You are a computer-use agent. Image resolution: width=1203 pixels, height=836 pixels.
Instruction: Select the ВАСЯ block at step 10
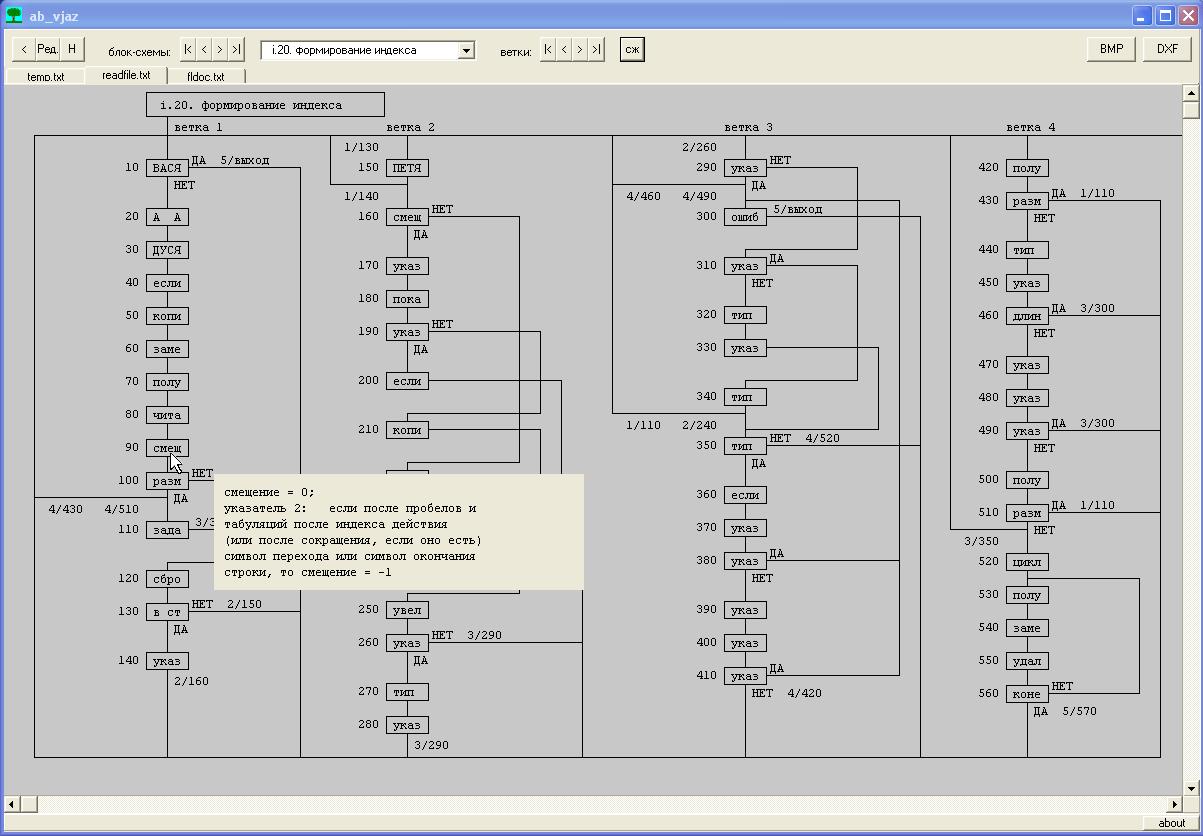coord(167,168)
